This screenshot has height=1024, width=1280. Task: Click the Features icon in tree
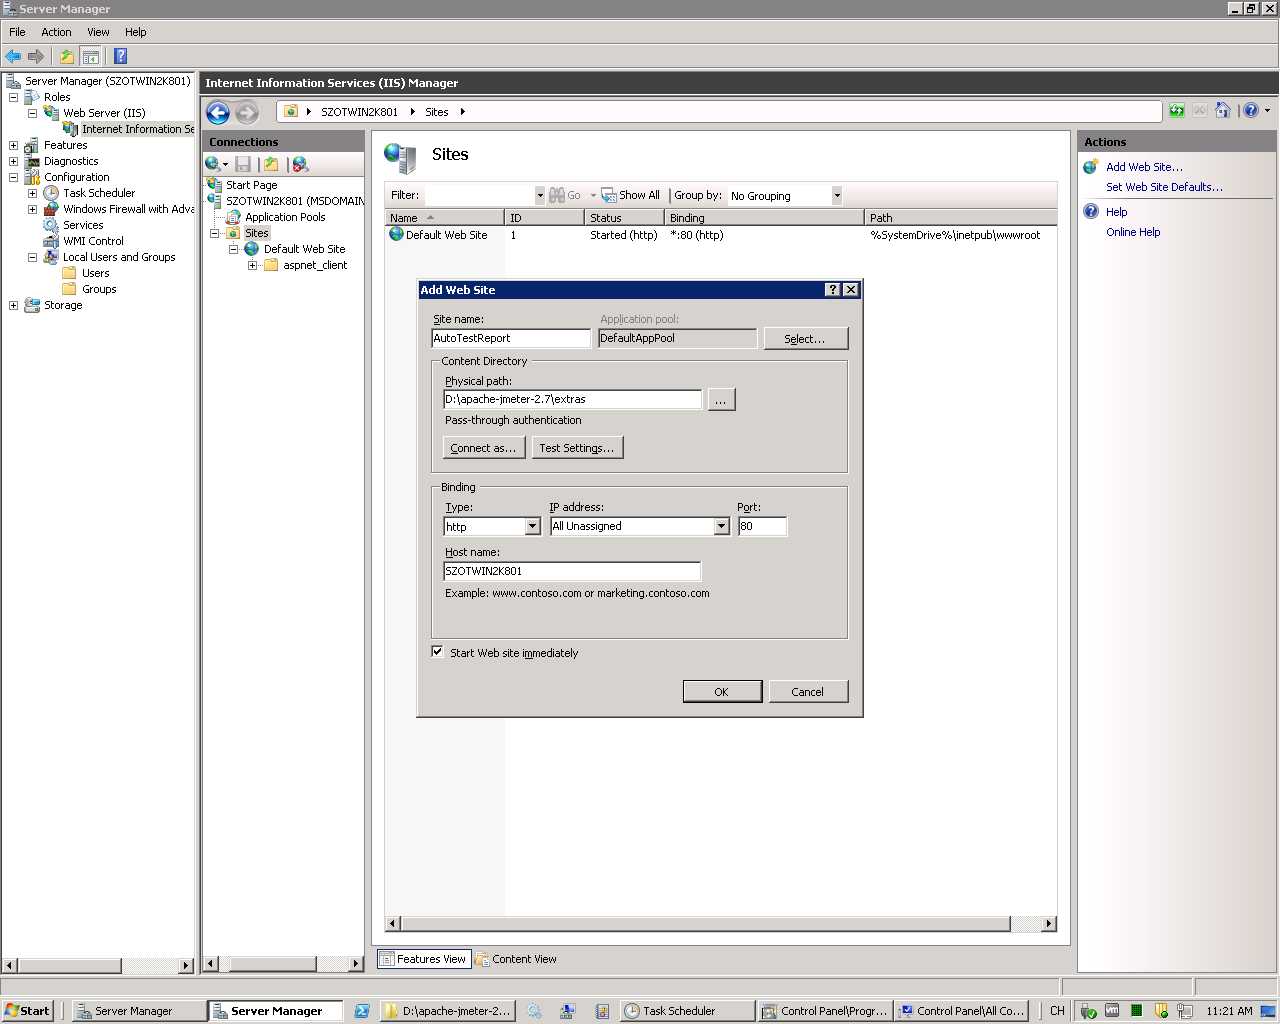(x=32, y=145)
